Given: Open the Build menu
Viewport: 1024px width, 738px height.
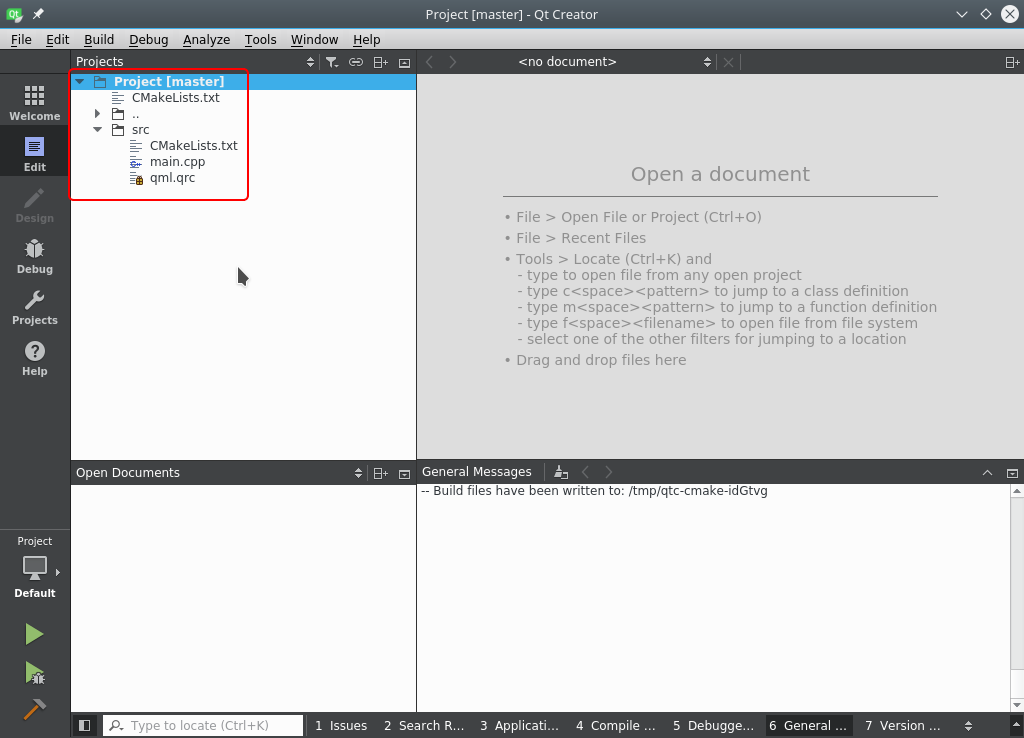Looking at the screenshot, I should pyautogui.click(x=99, y=39).
